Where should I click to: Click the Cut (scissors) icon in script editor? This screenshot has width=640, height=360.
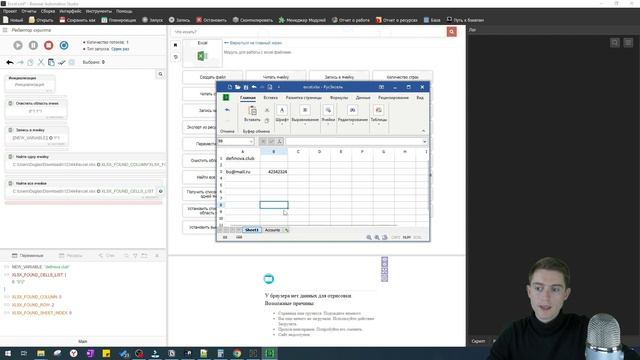[x=41, y=62]
